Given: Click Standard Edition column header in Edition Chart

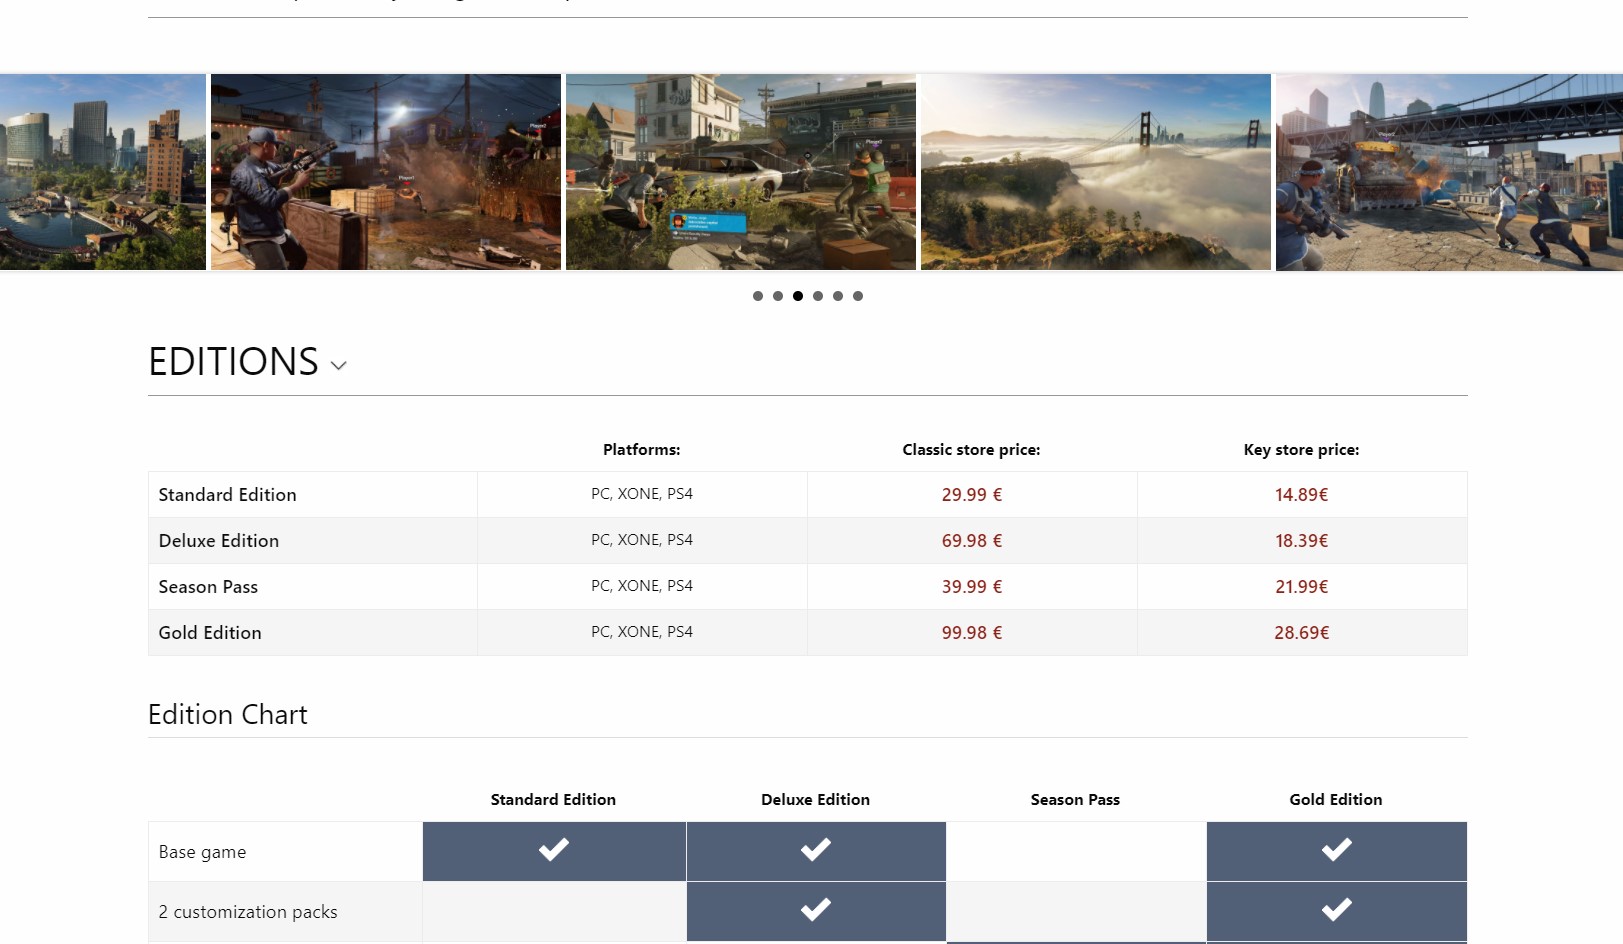Looking at the screenshot, I should pos(553,800).
